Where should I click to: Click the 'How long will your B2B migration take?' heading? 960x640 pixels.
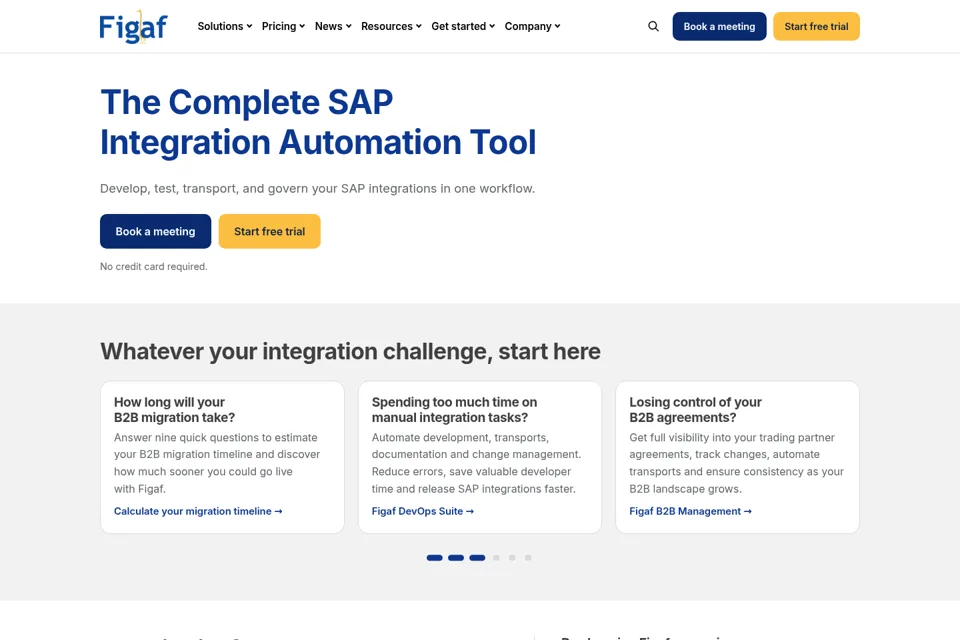[174, 410]
